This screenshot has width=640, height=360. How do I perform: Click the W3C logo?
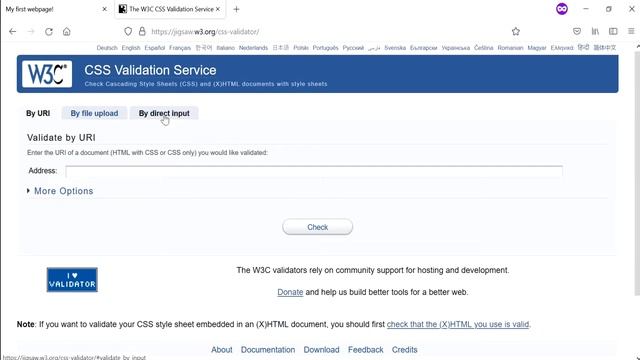pos(47,74)
